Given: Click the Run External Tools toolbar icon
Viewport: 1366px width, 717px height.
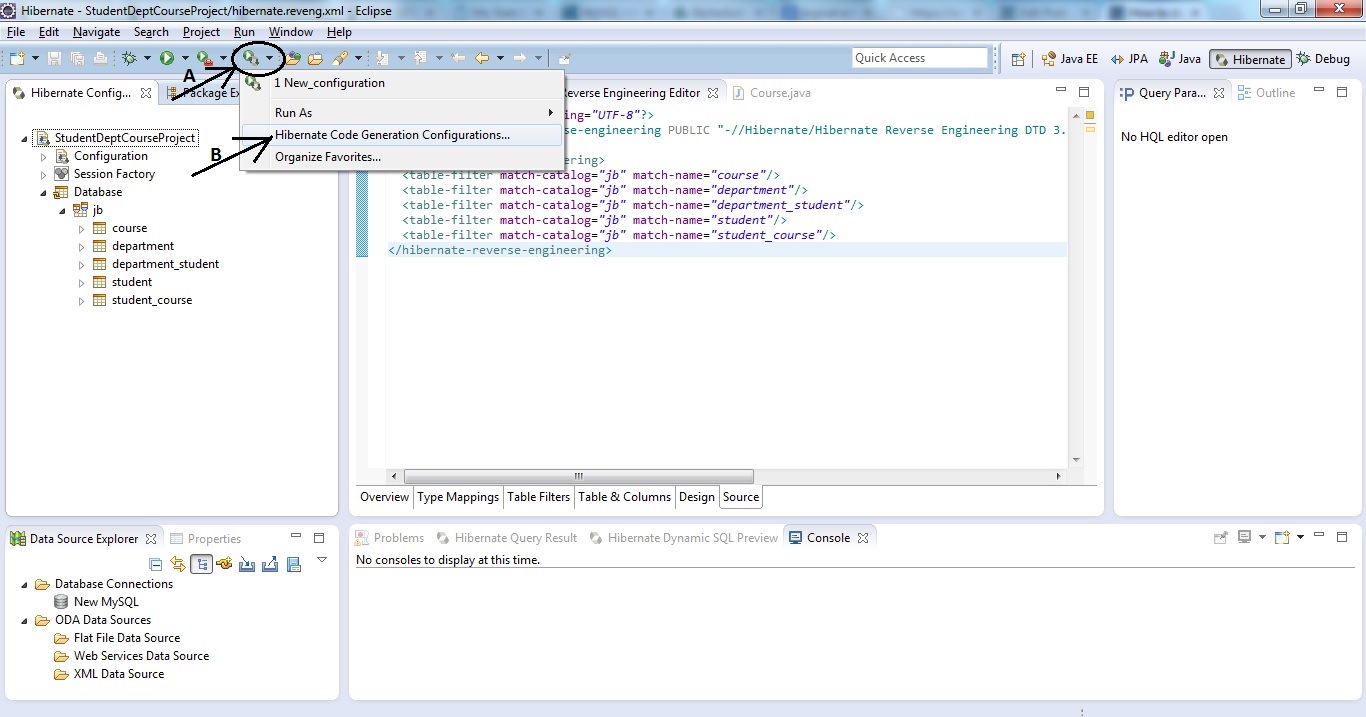Looking at the screenshot, I should tap(205, 59).
